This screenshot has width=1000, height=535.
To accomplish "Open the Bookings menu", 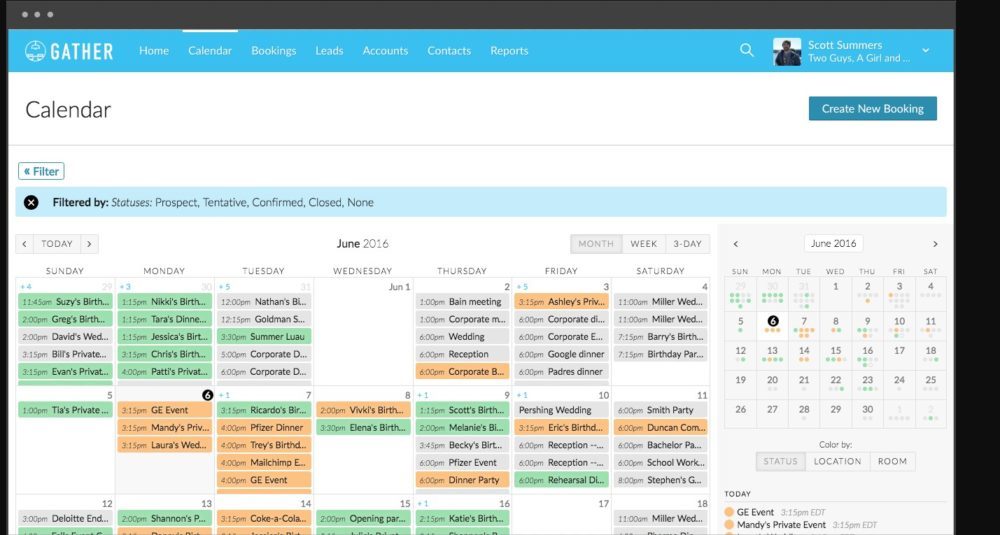I will click(x=273, y=51).
